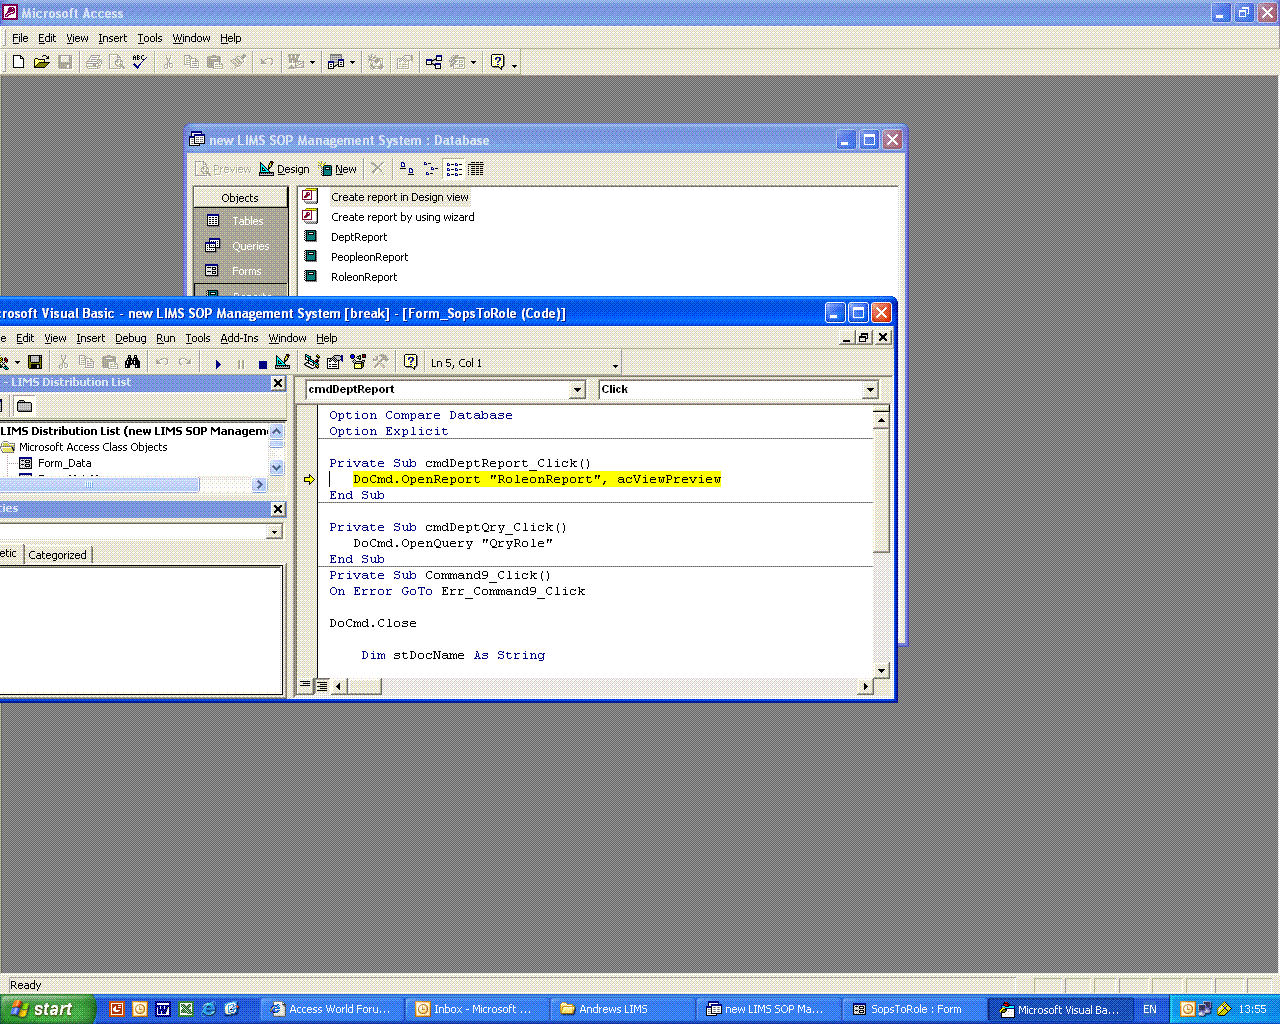
Task: Open Create report in Design view
Action: pyautogui.click(x=399, y=197)
